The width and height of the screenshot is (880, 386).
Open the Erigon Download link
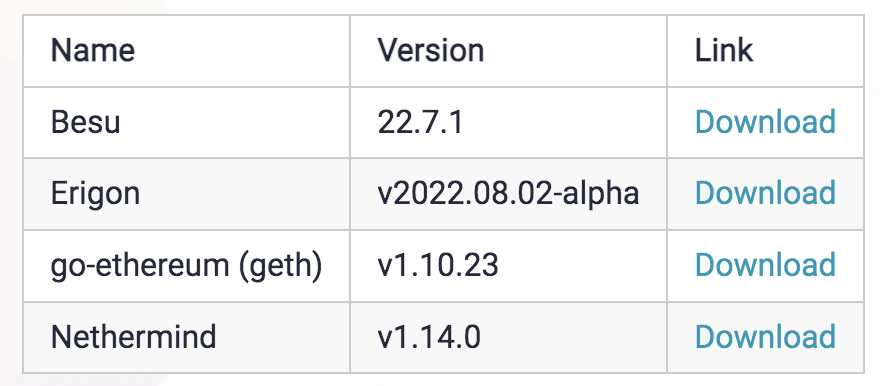pyautogui.click(x=765, y=194)
